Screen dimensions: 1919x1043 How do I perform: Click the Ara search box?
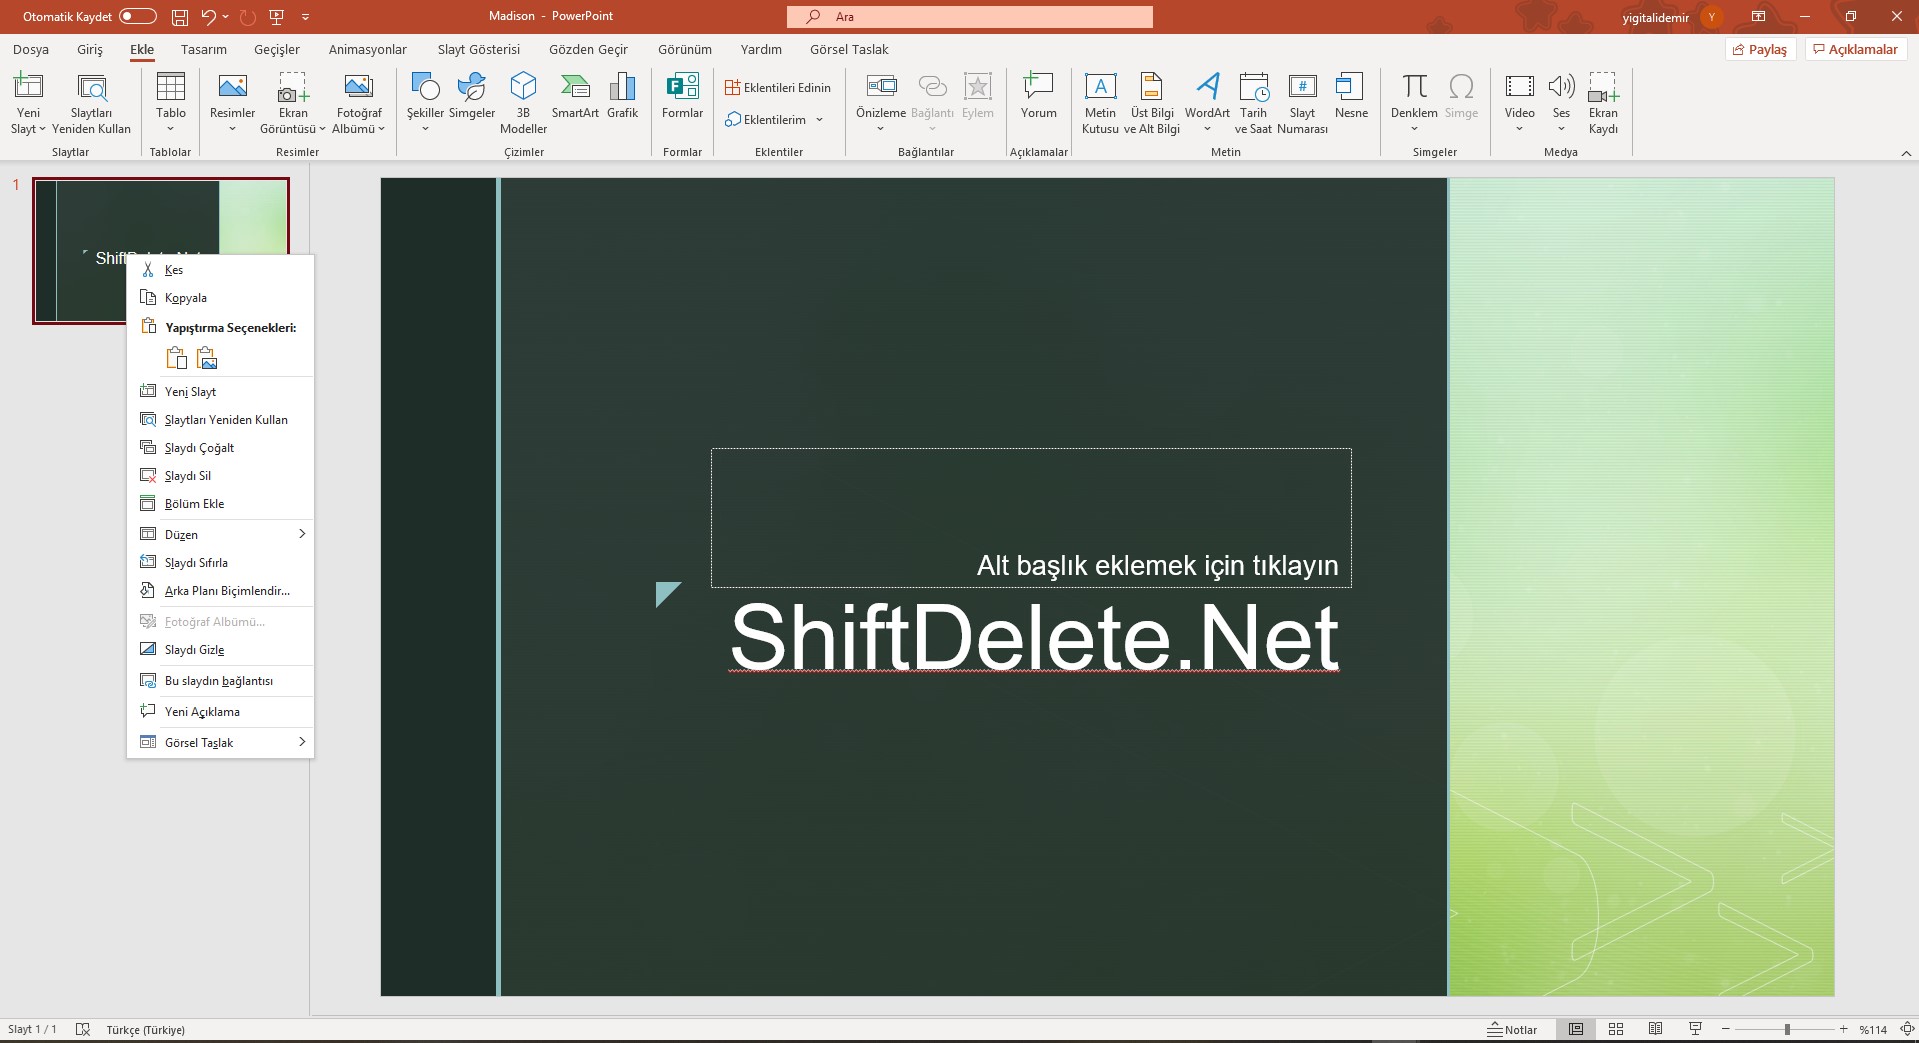click(970, 17)
